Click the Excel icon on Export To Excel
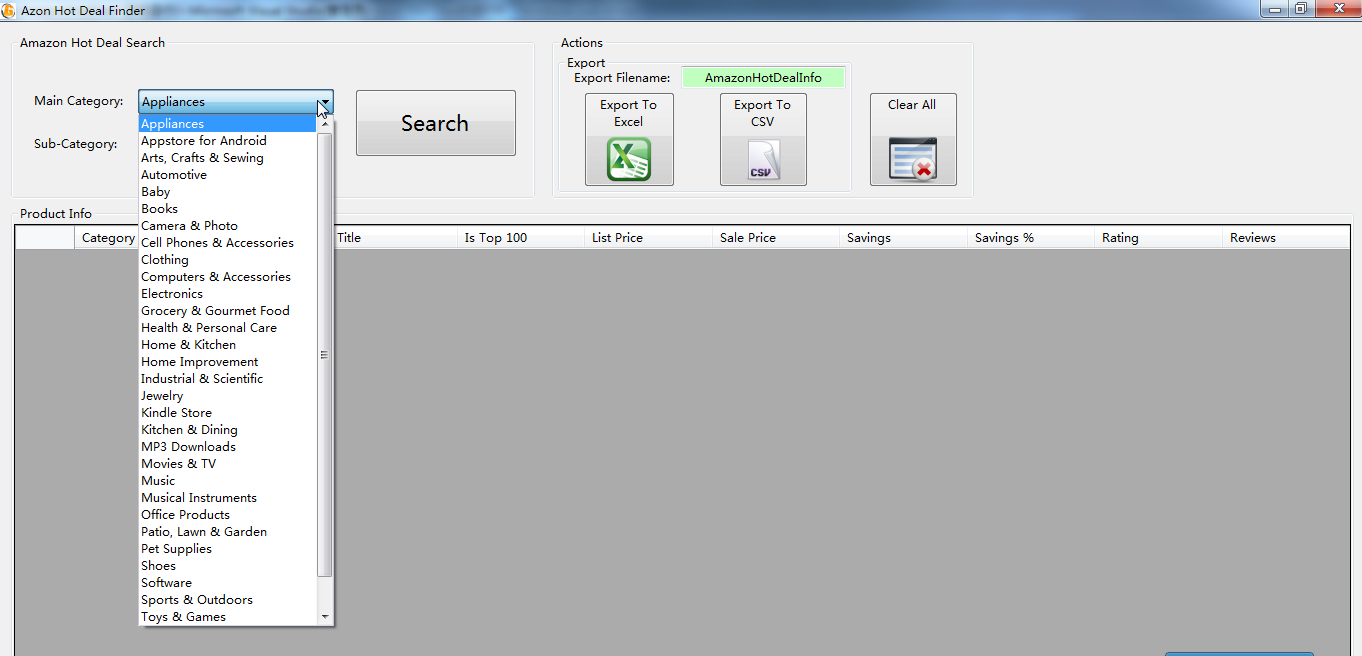Image resolution: width=1362 pixels, height=656 pixels. coord(629,160)
